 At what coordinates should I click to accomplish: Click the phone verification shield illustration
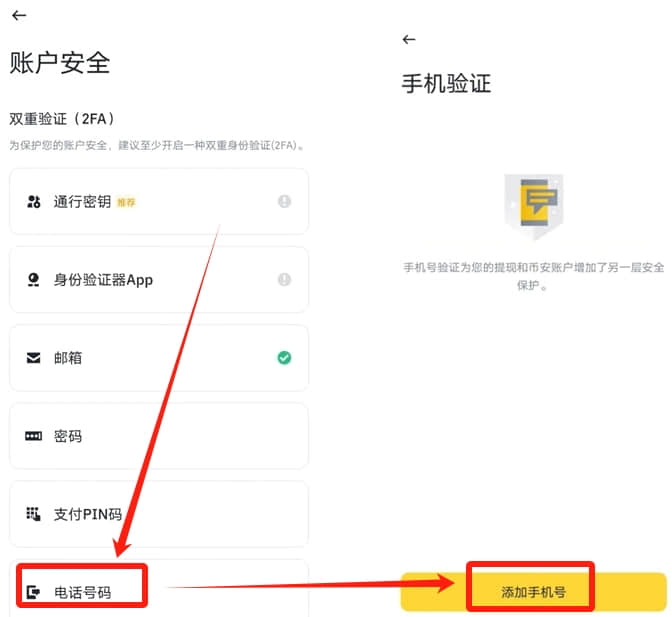coord(534,207)
